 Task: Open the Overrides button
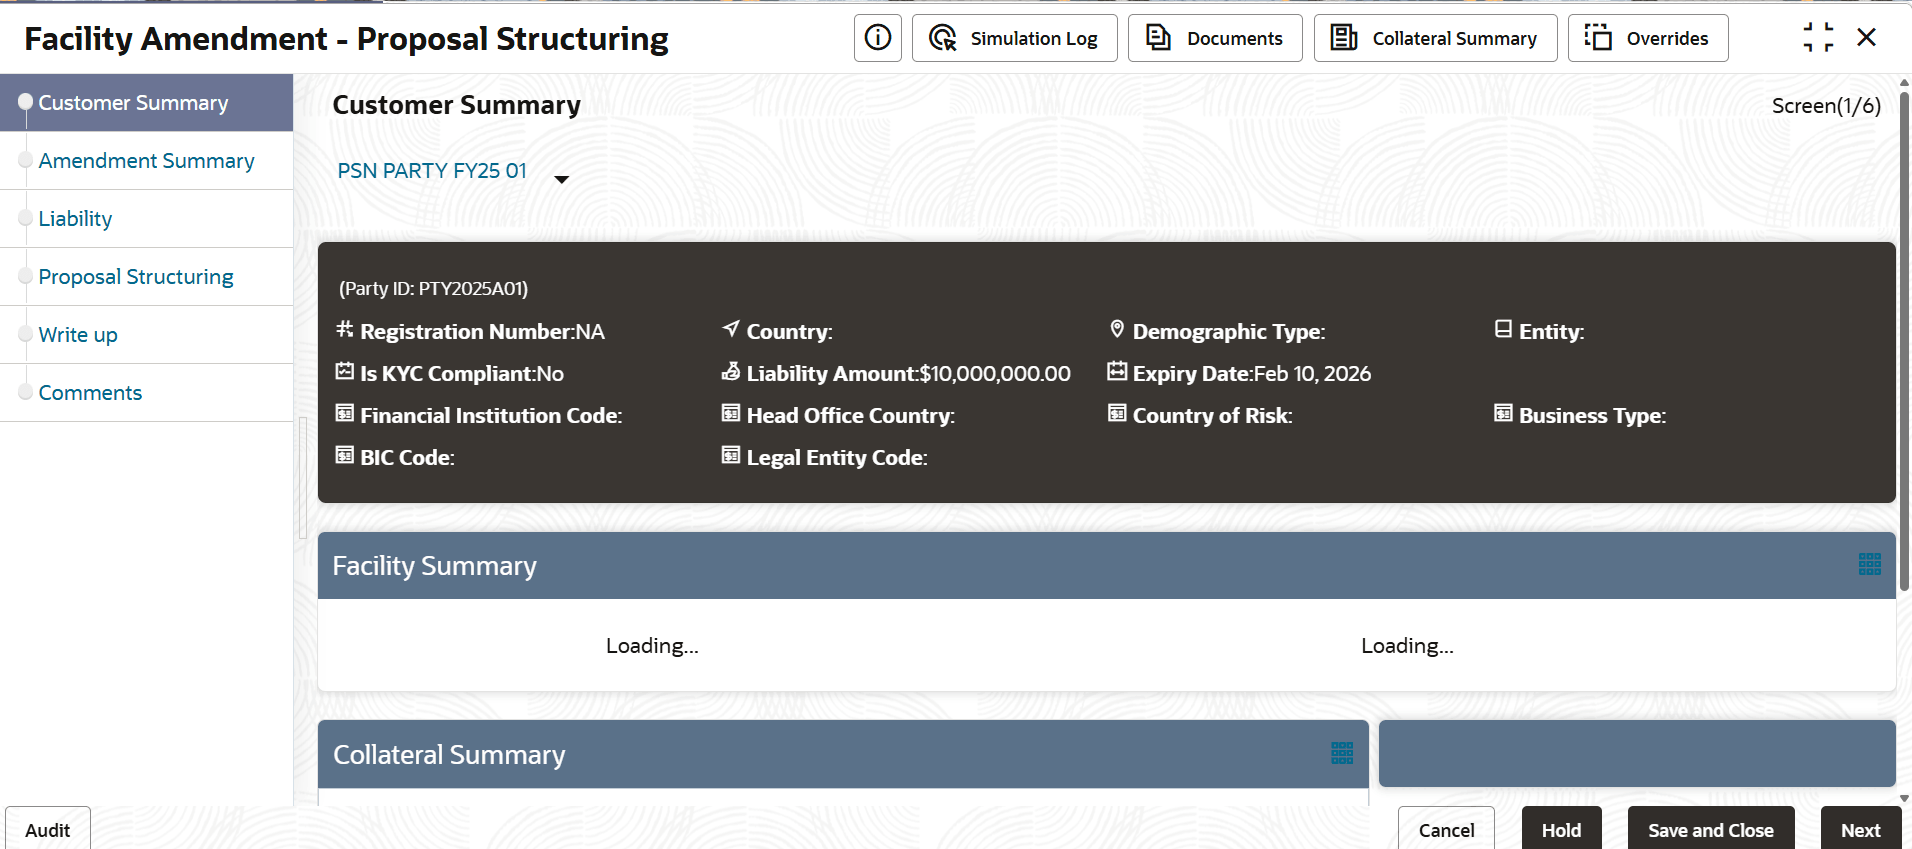point(1647,38)
